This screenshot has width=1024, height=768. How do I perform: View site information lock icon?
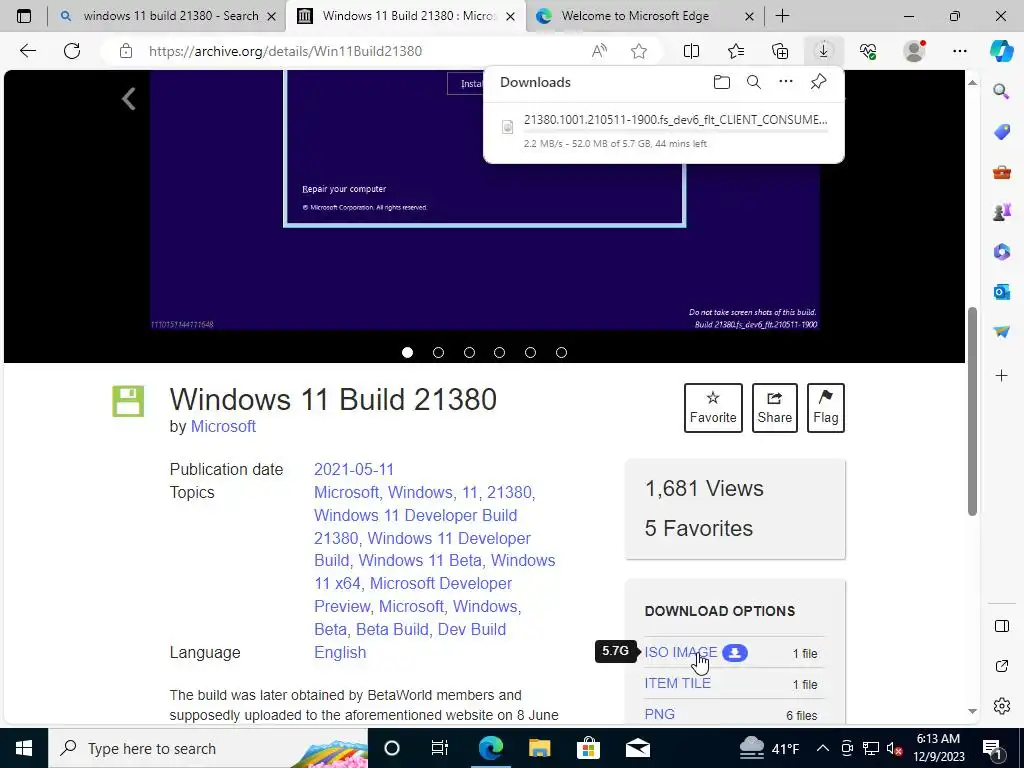(x=126, y=51)
